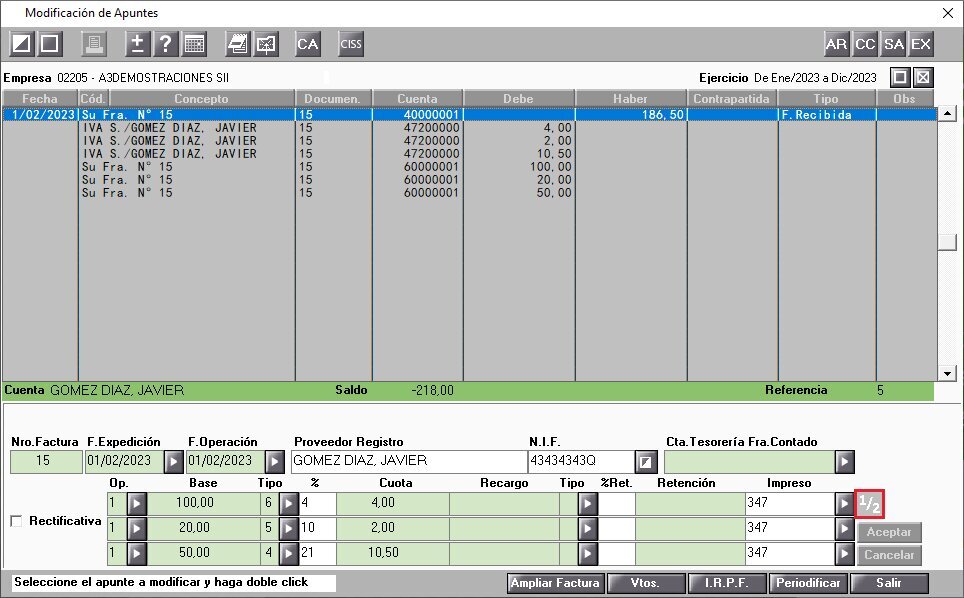Open Tipo arrow next to value 4
This screenshot has width=964, height=598.
(288, 554)
